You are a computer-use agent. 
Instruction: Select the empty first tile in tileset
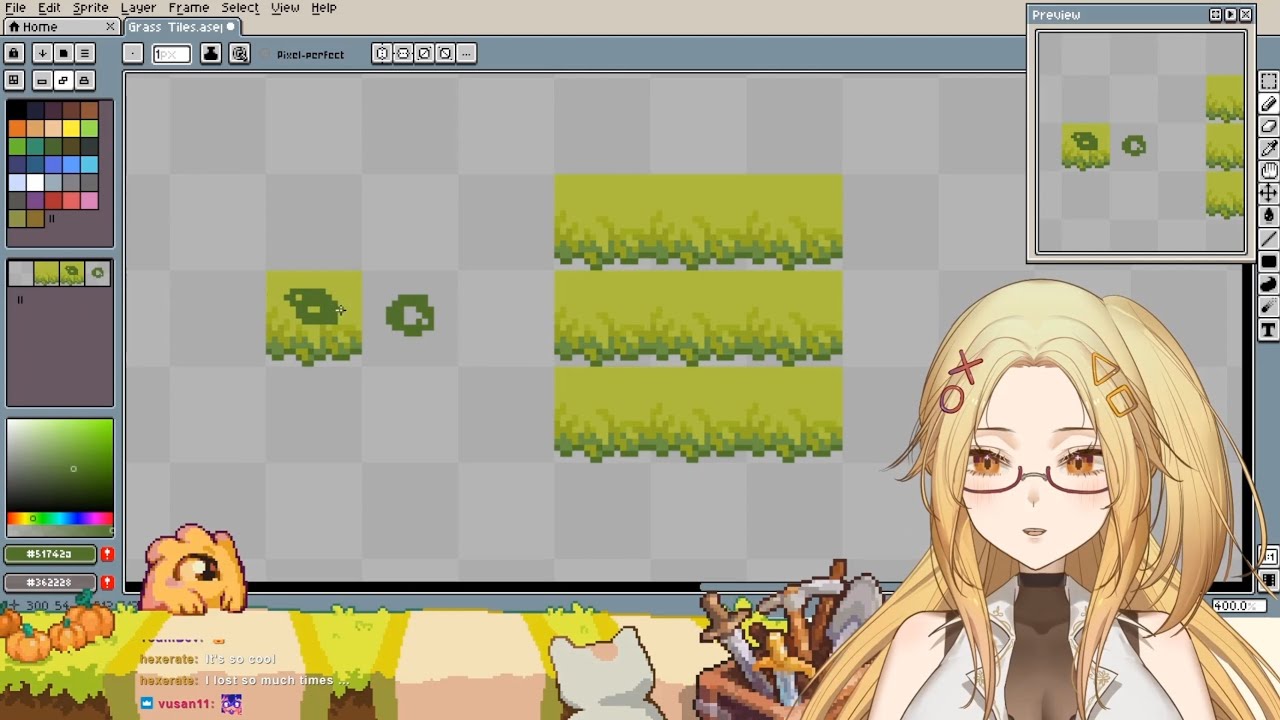pyautogui.click(x=20, y=273)
